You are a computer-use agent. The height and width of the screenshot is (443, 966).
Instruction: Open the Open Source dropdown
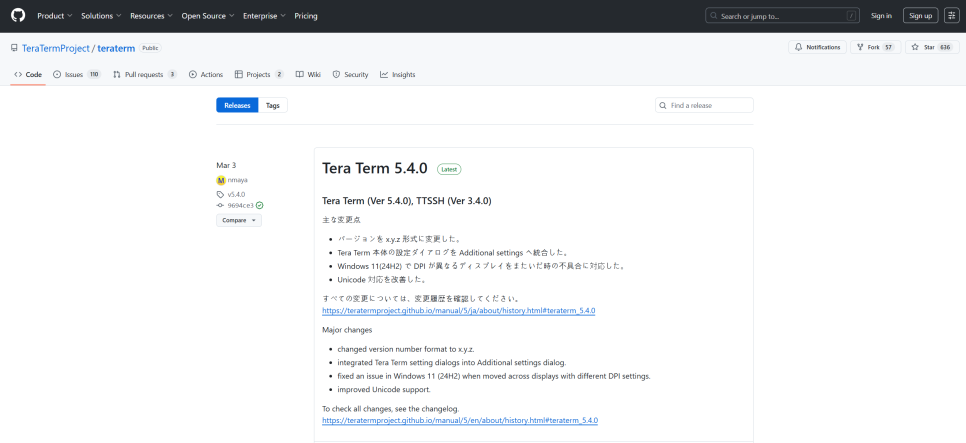coord(208,16)
